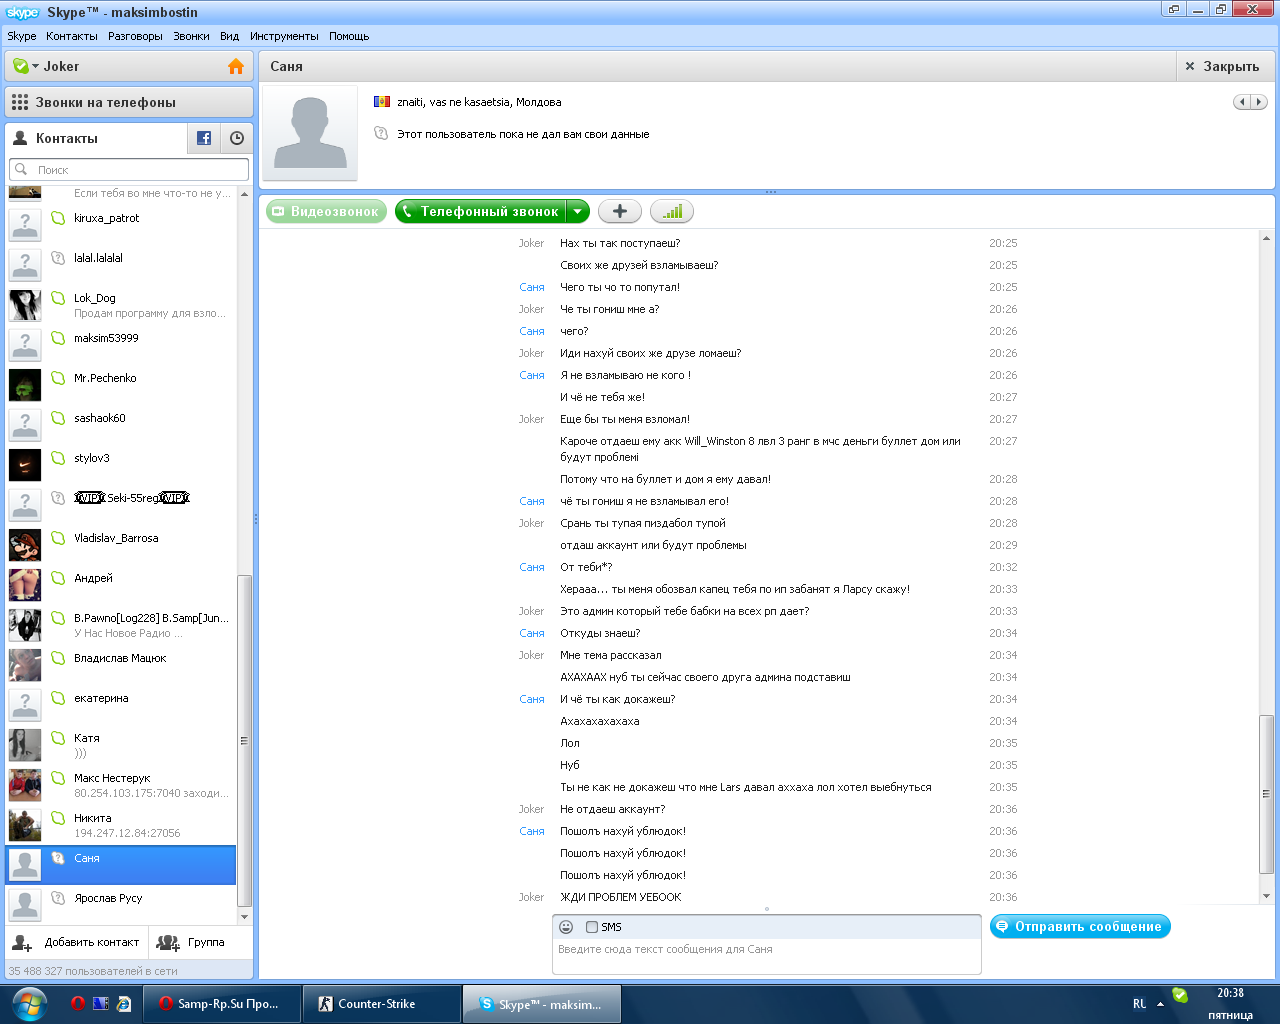Click the Group creation icon
Viewport: 1280px width, 1024px height.
pos(168,942)
